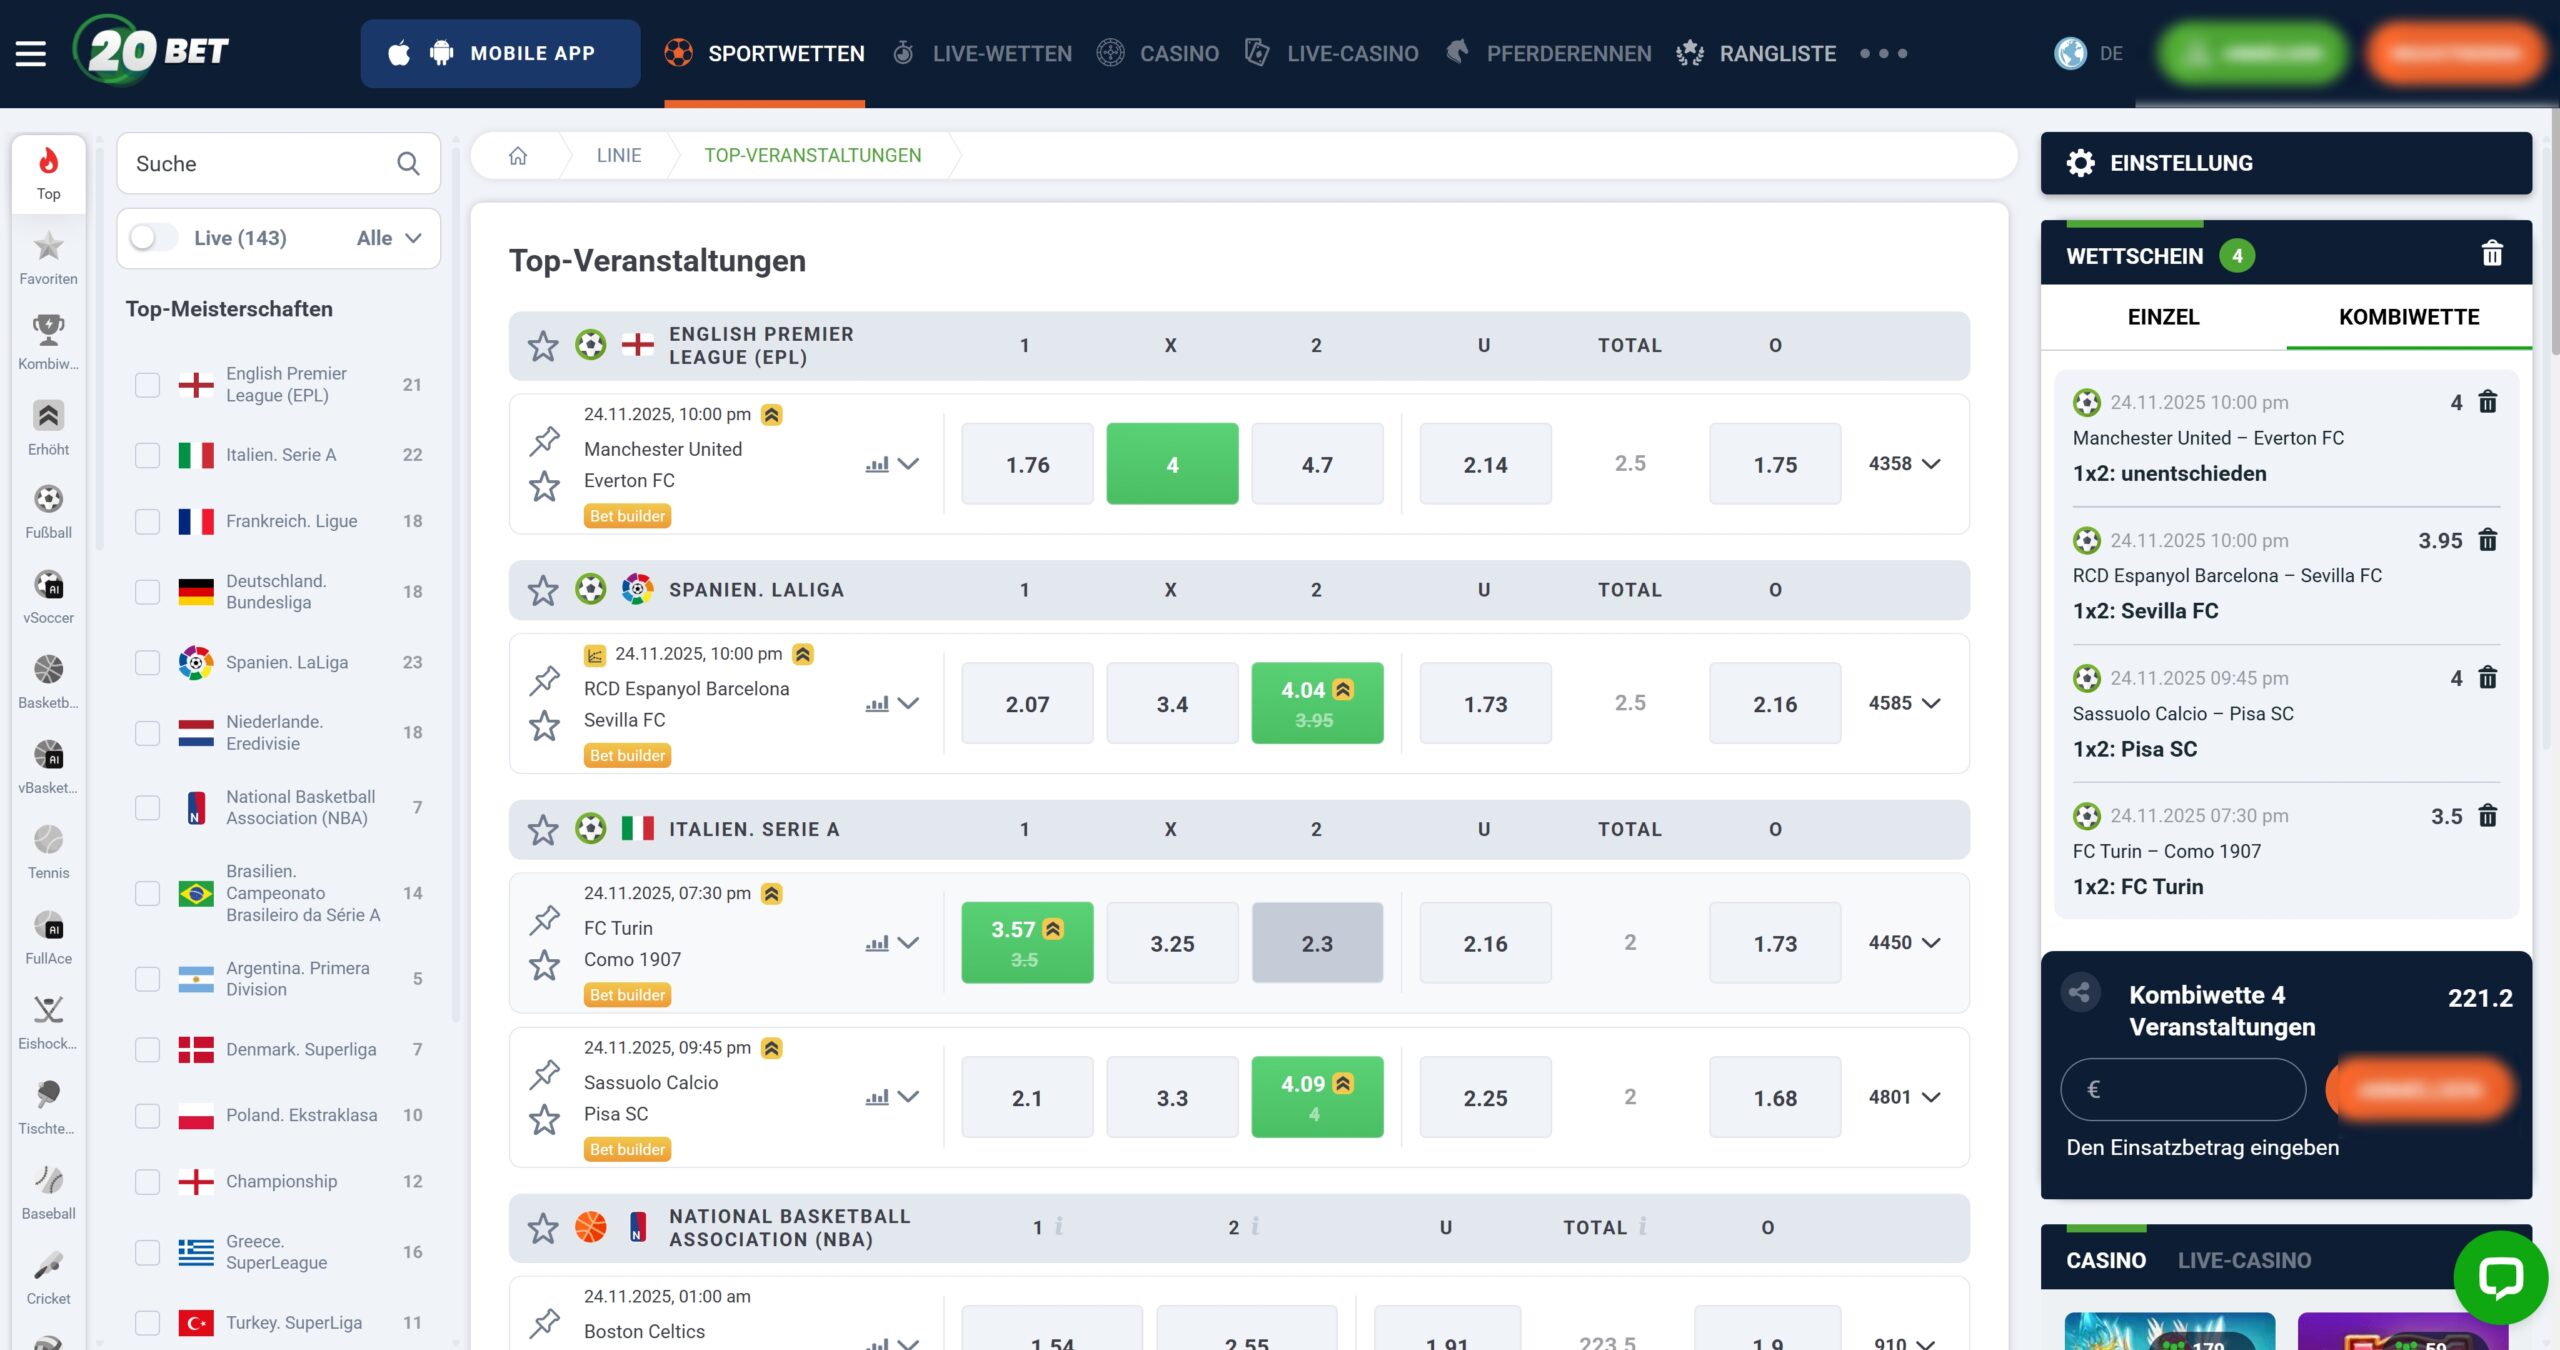Switch to the Einzel tab

pyautogui.click(x=2163, y=317)
